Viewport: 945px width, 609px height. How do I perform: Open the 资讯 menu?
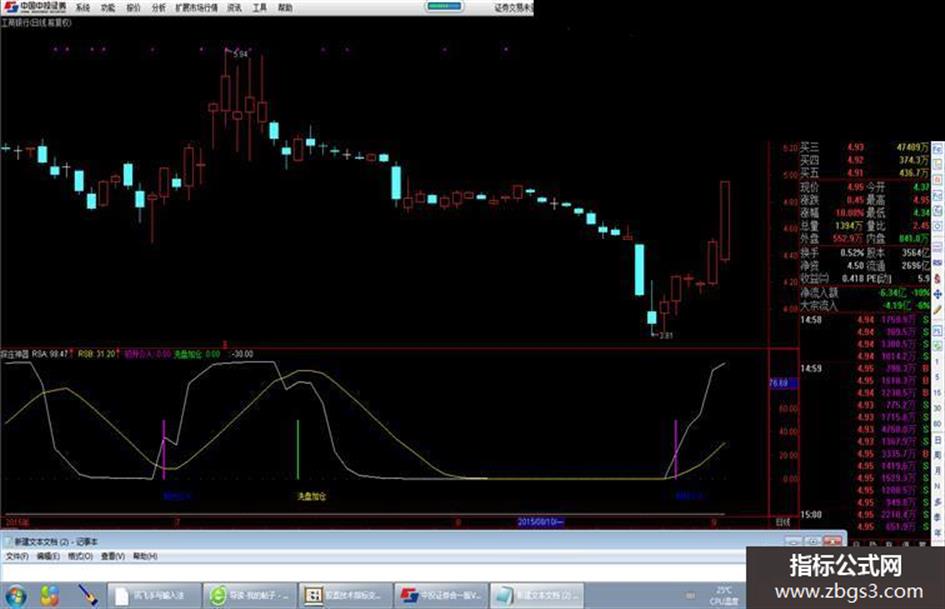coord(234,8)
